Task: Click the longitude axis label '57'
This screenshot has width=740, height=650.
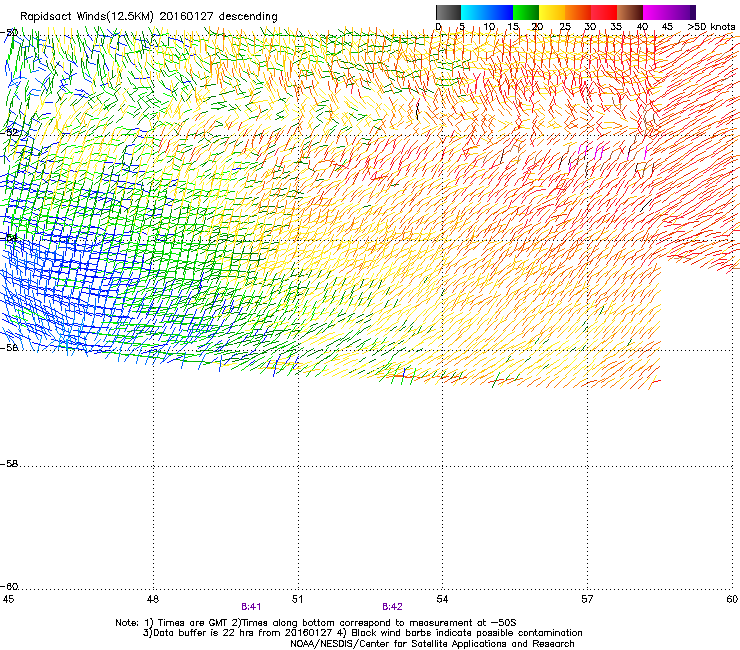Action: point(587,599)
